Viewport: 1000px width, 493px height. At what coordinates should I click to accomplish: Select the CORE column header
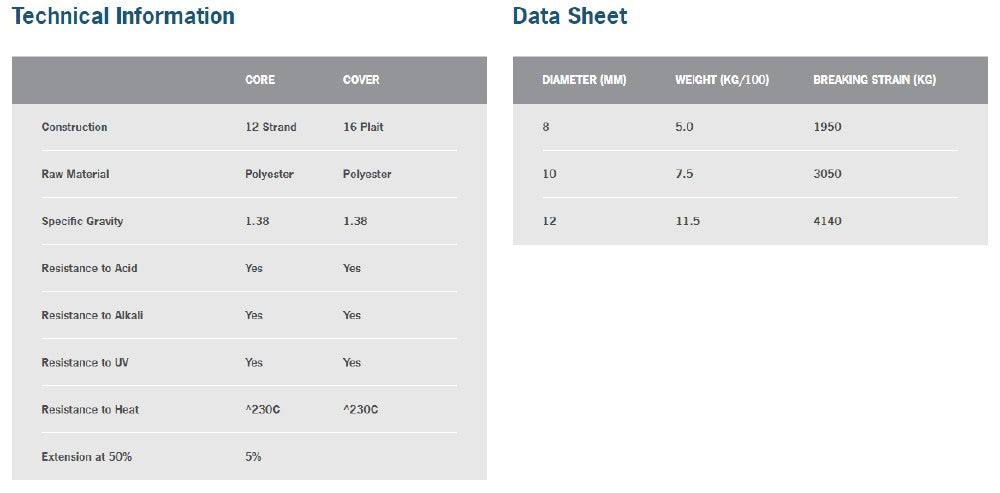(260, 80)
